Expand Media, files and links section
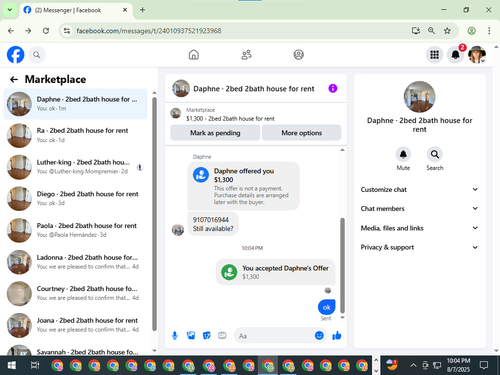This screenshot has height=375, width=500. [x=419, y=228]
